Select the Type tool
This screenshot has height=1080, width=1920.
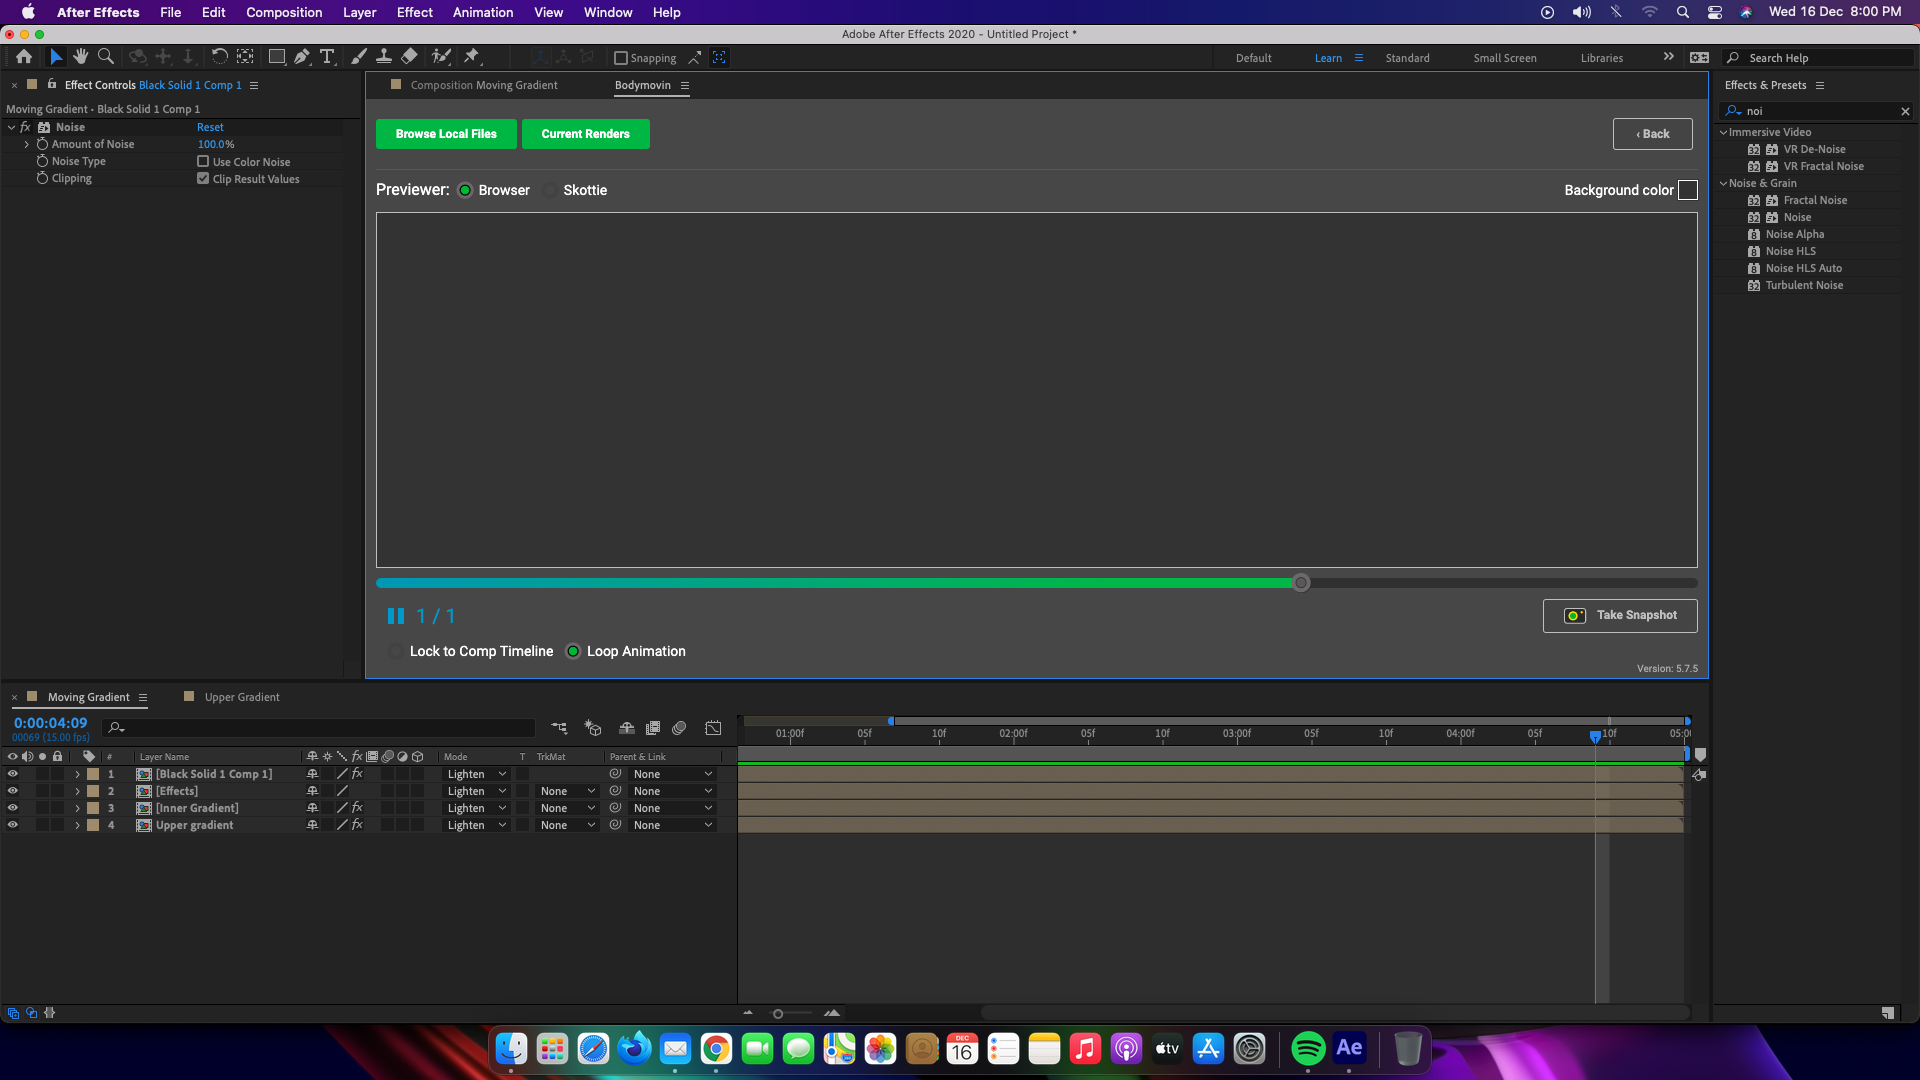327,57
